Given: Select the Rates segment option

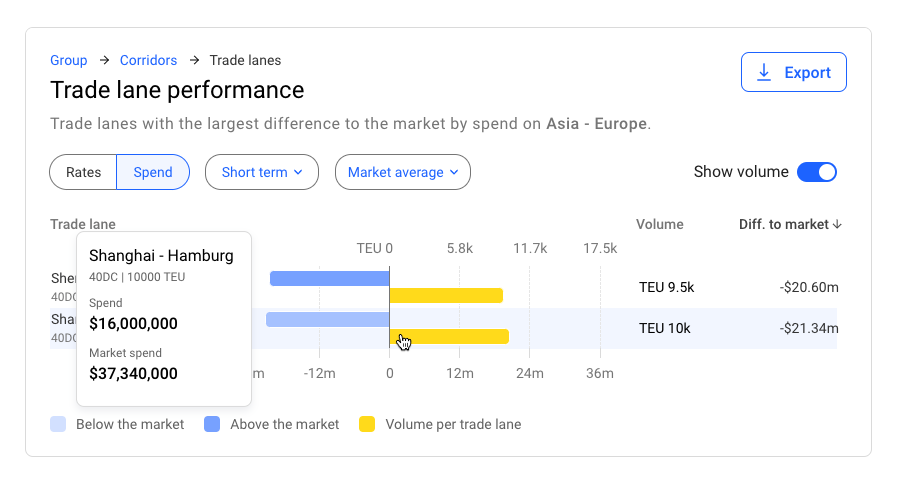Looking at the screenshot, I should click(x=84, y=172).
